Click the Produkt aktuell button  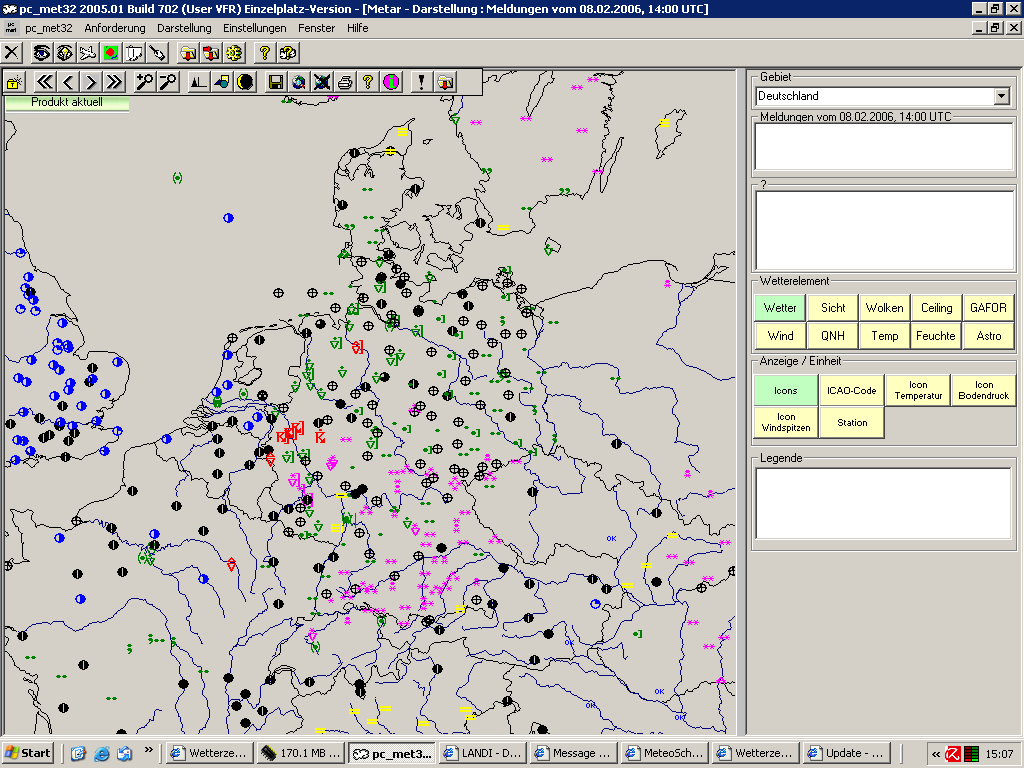[67, 102]
